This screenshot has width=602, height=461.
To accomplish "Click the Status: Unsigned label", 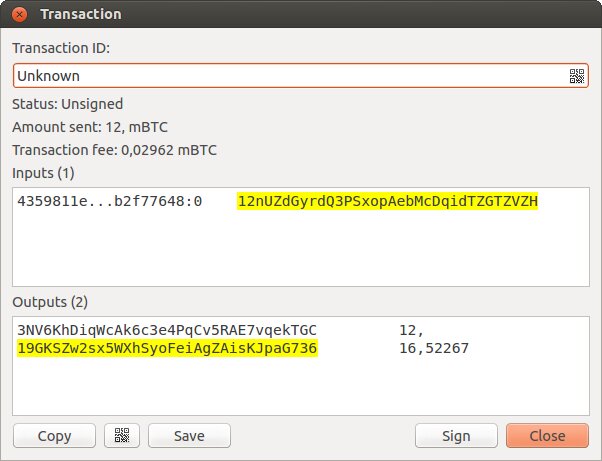I will 68,104.
